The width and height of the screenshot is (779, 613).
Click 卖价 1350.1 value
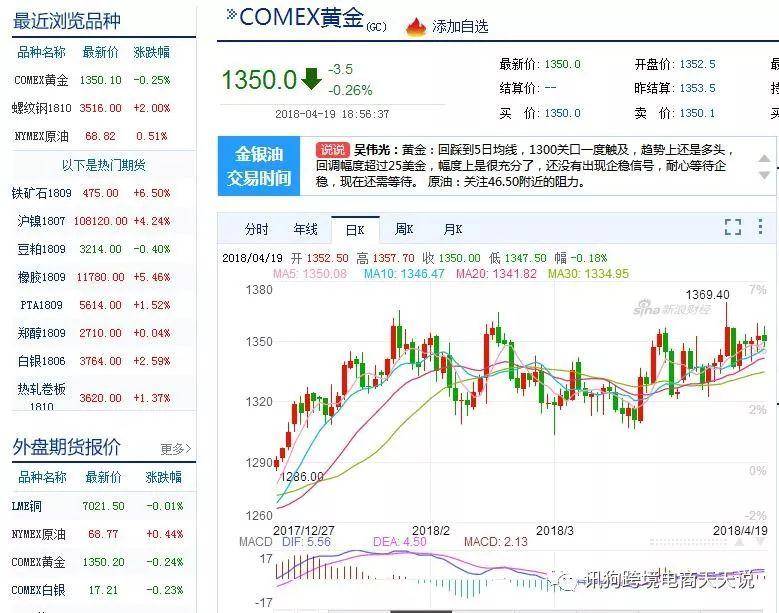pos(698,113)
